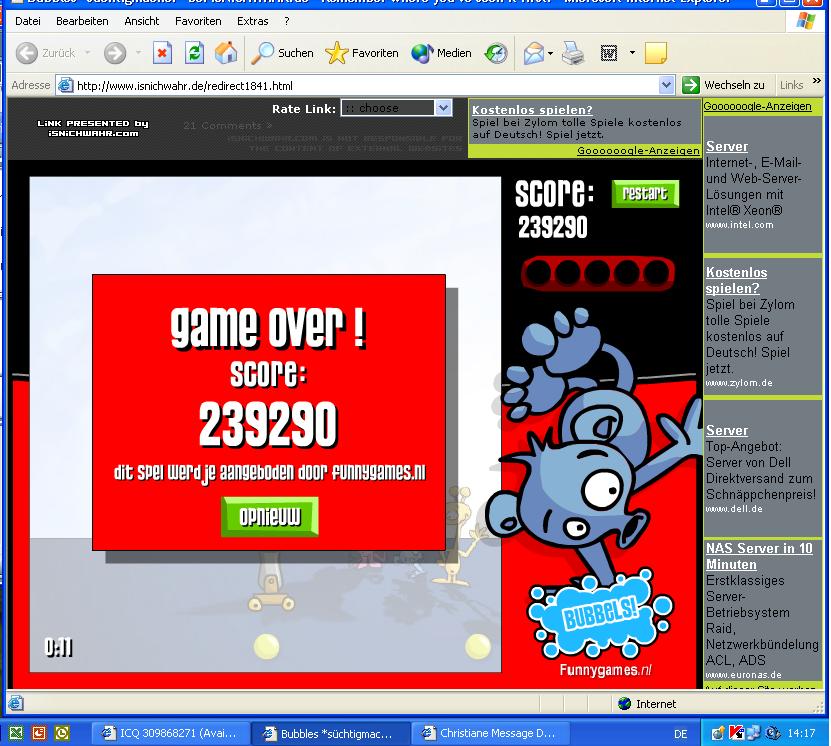Open Server Dell ad link
Screen dimensions: 831x746
(727, 430)
